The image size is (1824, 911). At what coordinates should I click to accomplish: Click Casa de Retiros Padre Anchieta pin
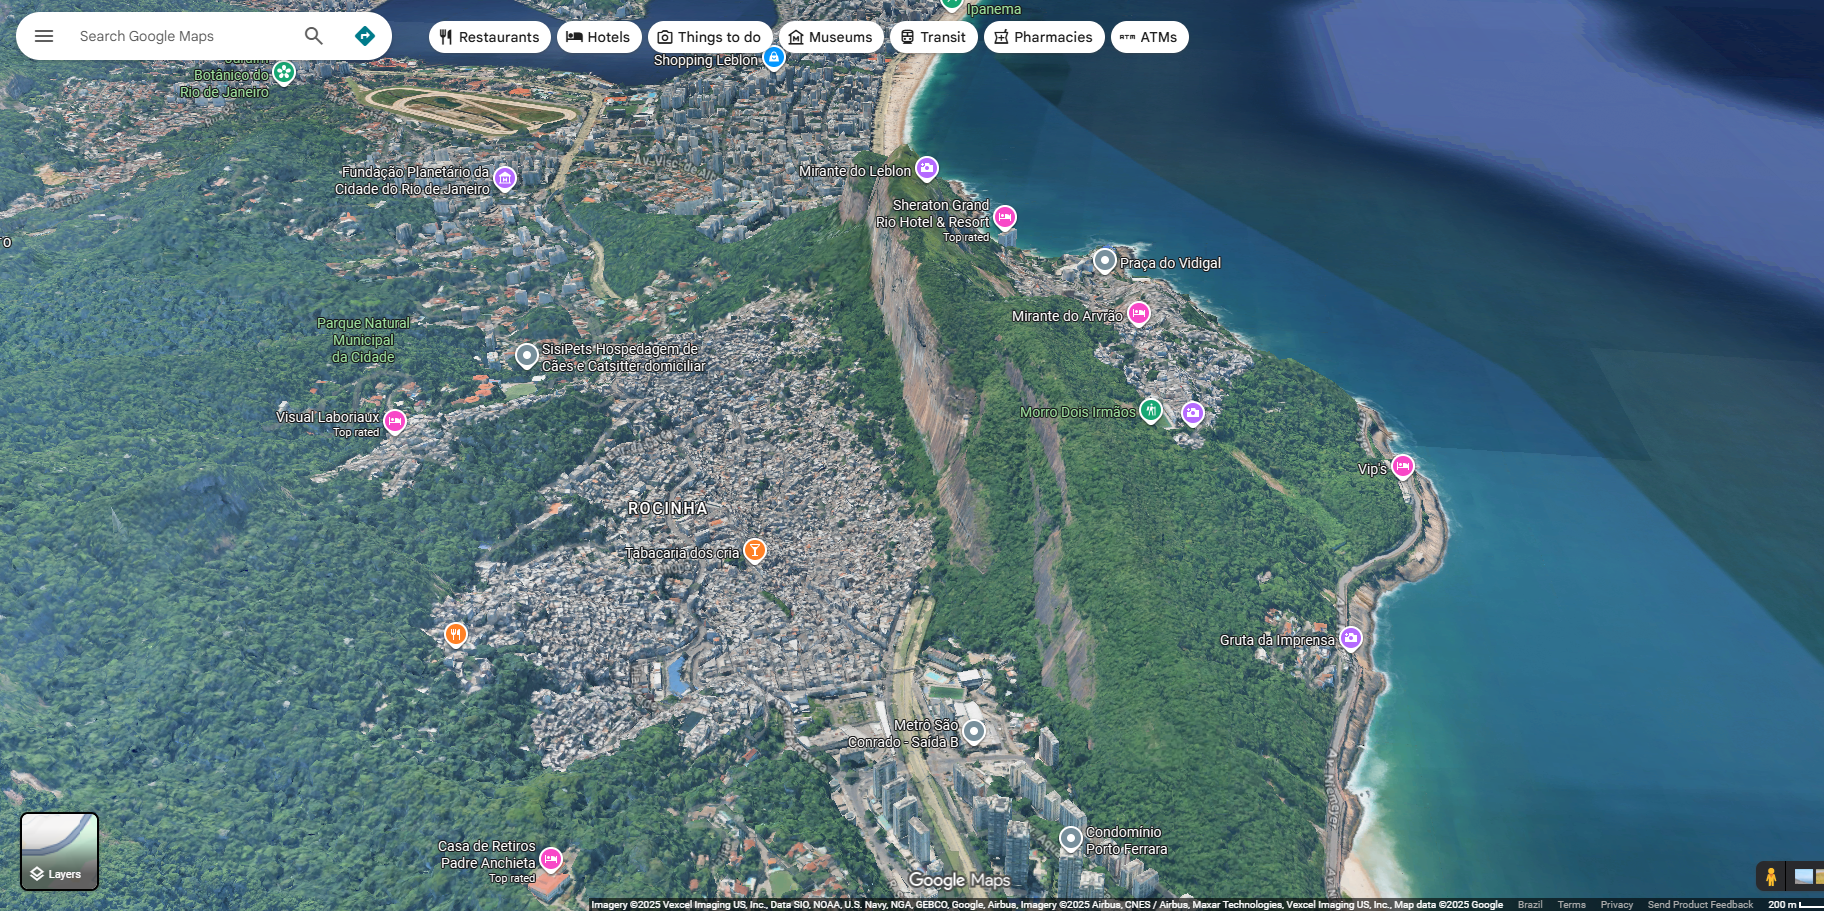point(551,860)
